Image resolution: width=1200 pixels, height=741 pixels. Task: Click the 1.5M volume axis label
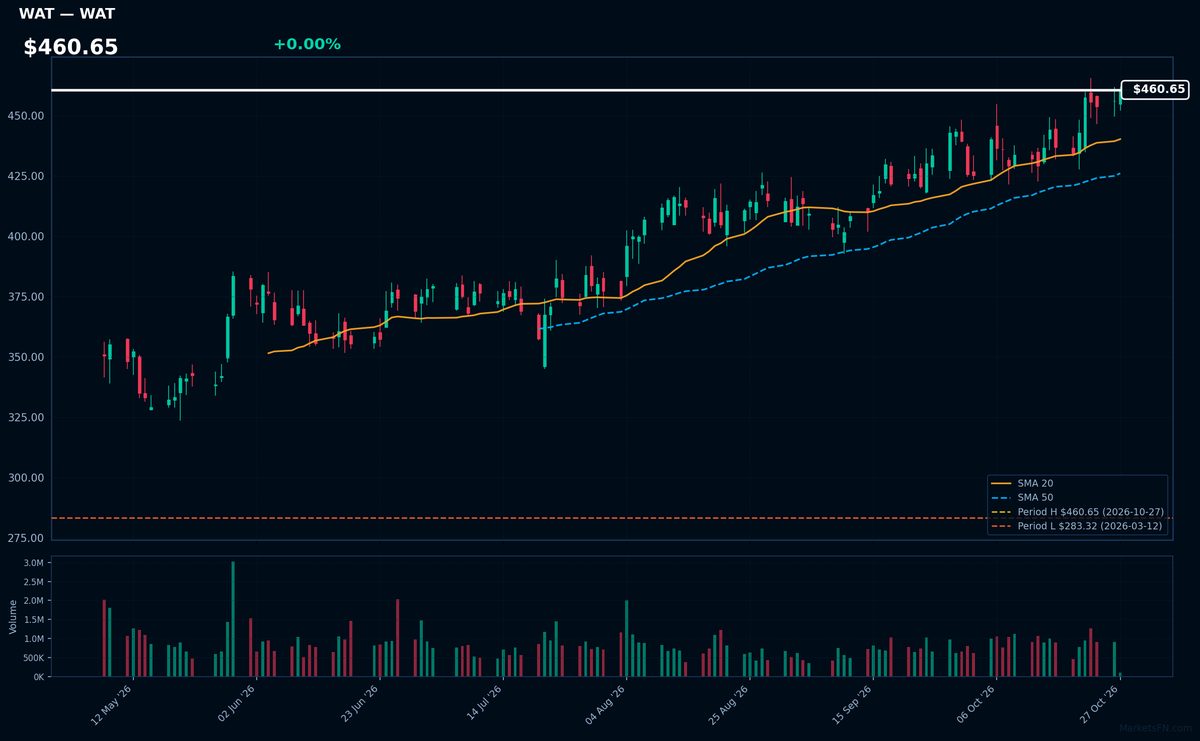[x=33, y=620]
